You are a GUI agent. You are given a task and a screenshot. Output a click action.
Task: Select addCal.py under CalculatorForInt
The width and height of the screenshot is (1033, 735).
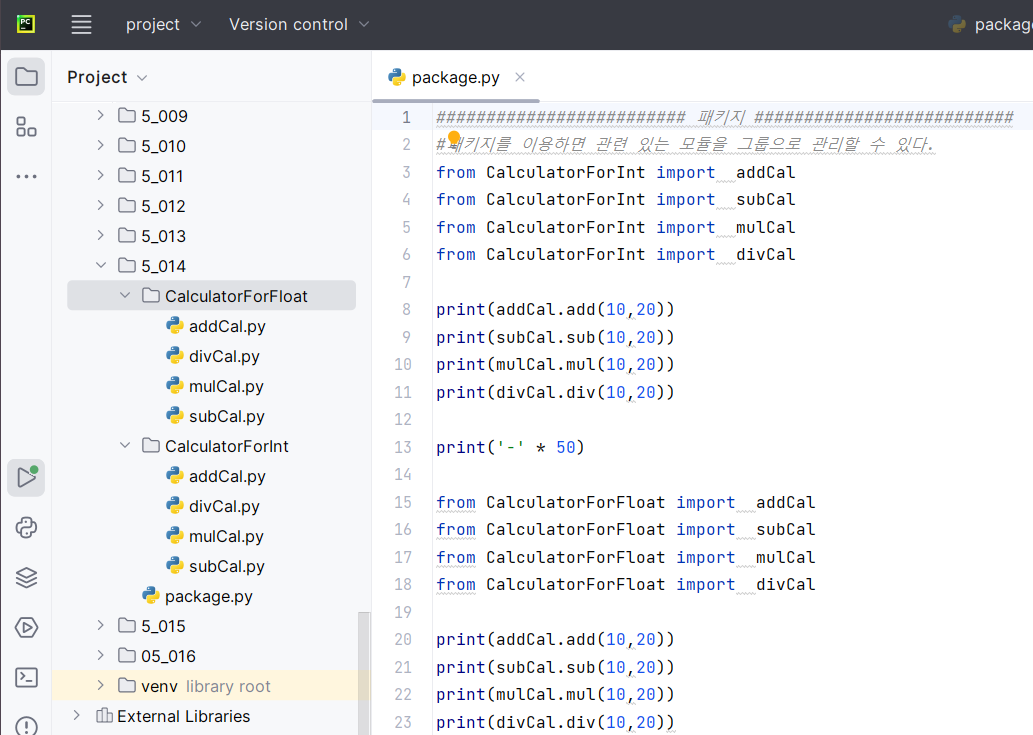pos(227,476)
